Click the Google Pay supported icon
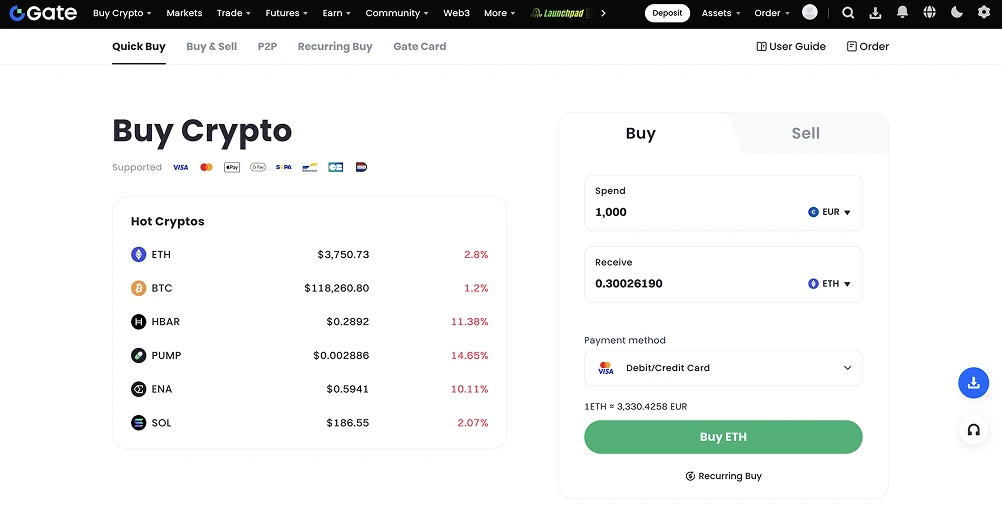 point(258,167)
